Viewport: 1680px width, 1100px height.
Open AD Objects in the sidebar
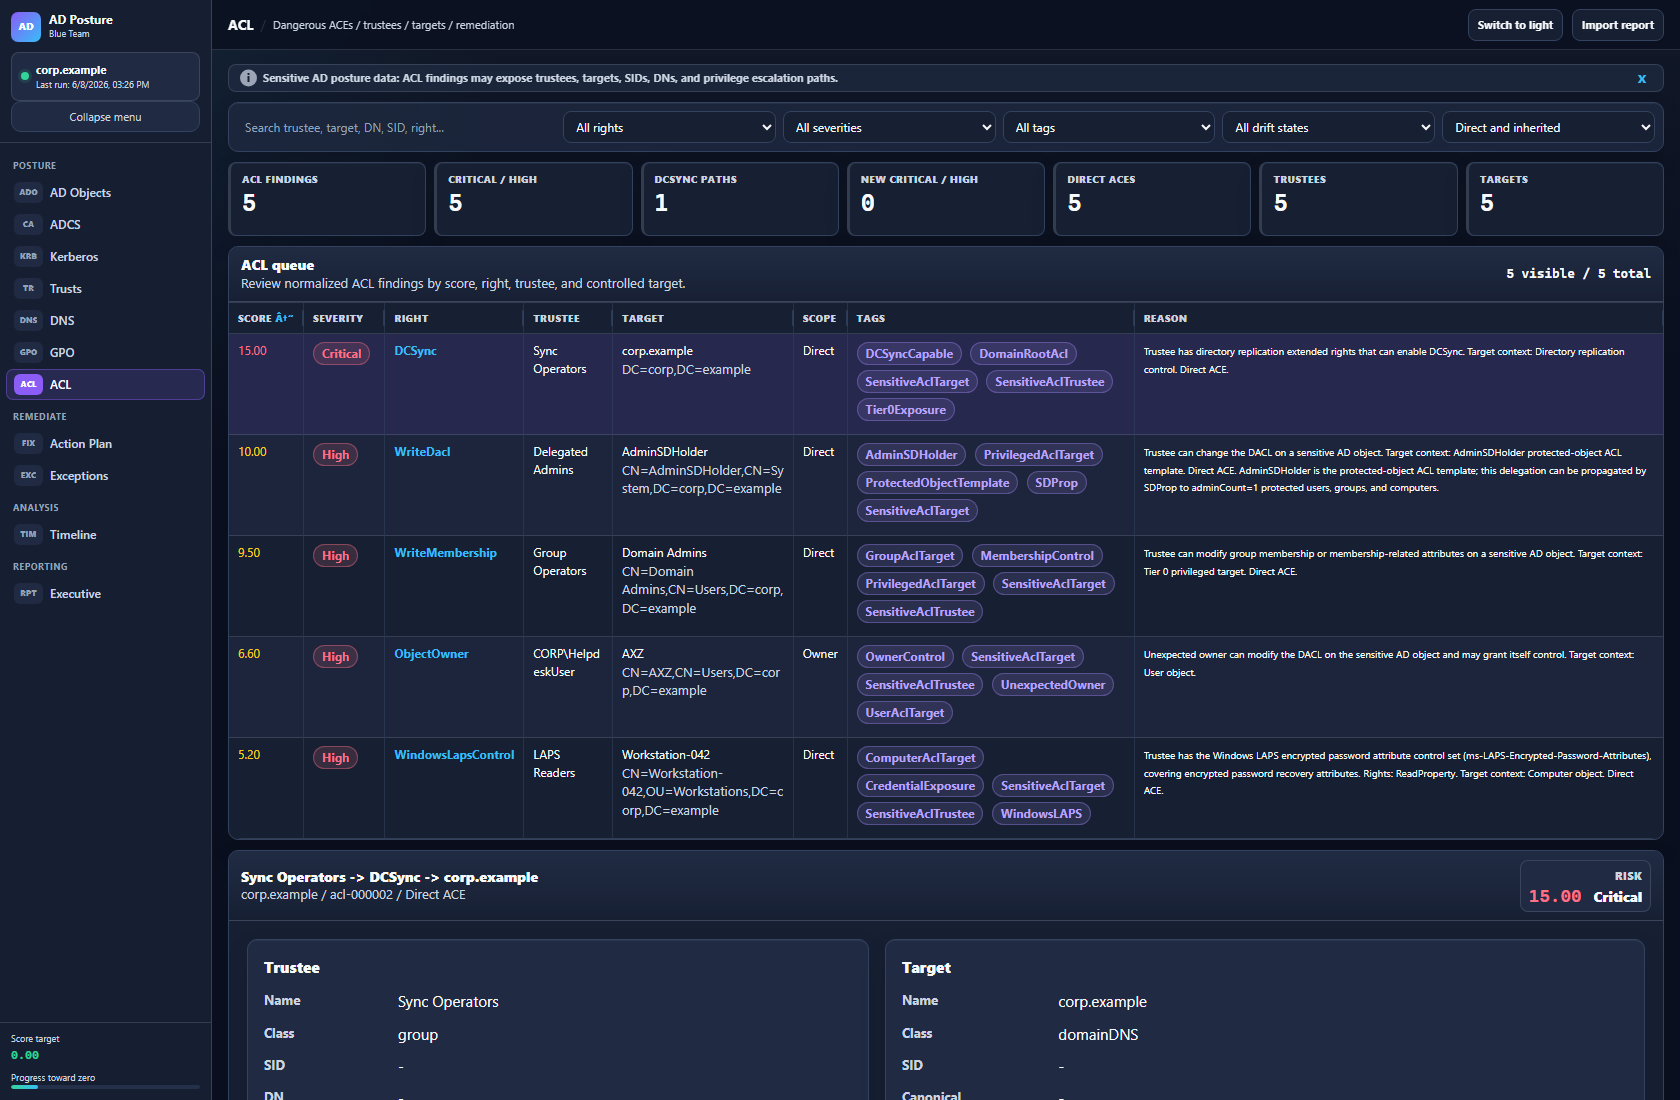[105, 193]
